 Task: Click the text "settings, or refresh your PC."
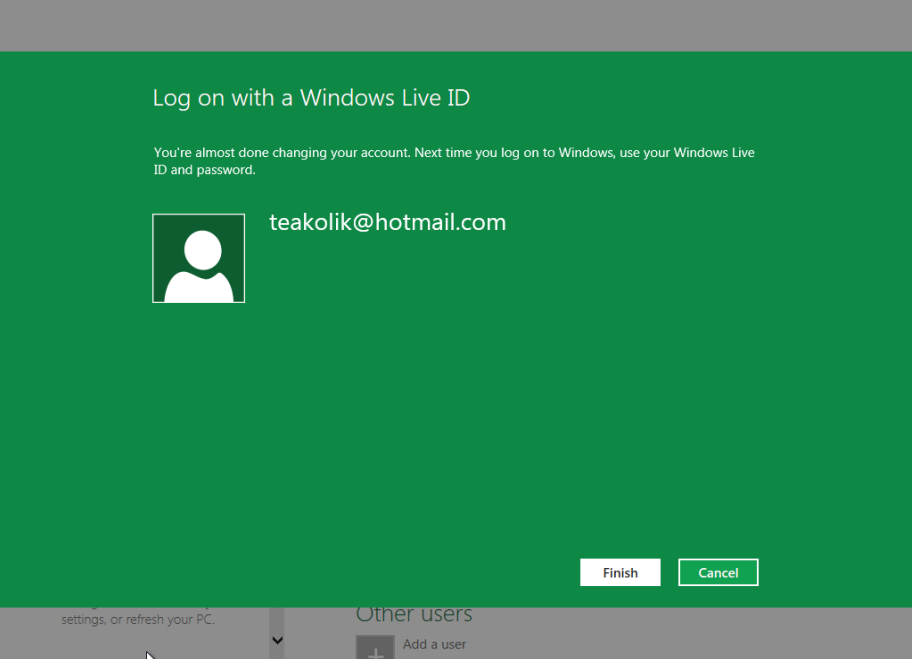(x=138, y=620)
